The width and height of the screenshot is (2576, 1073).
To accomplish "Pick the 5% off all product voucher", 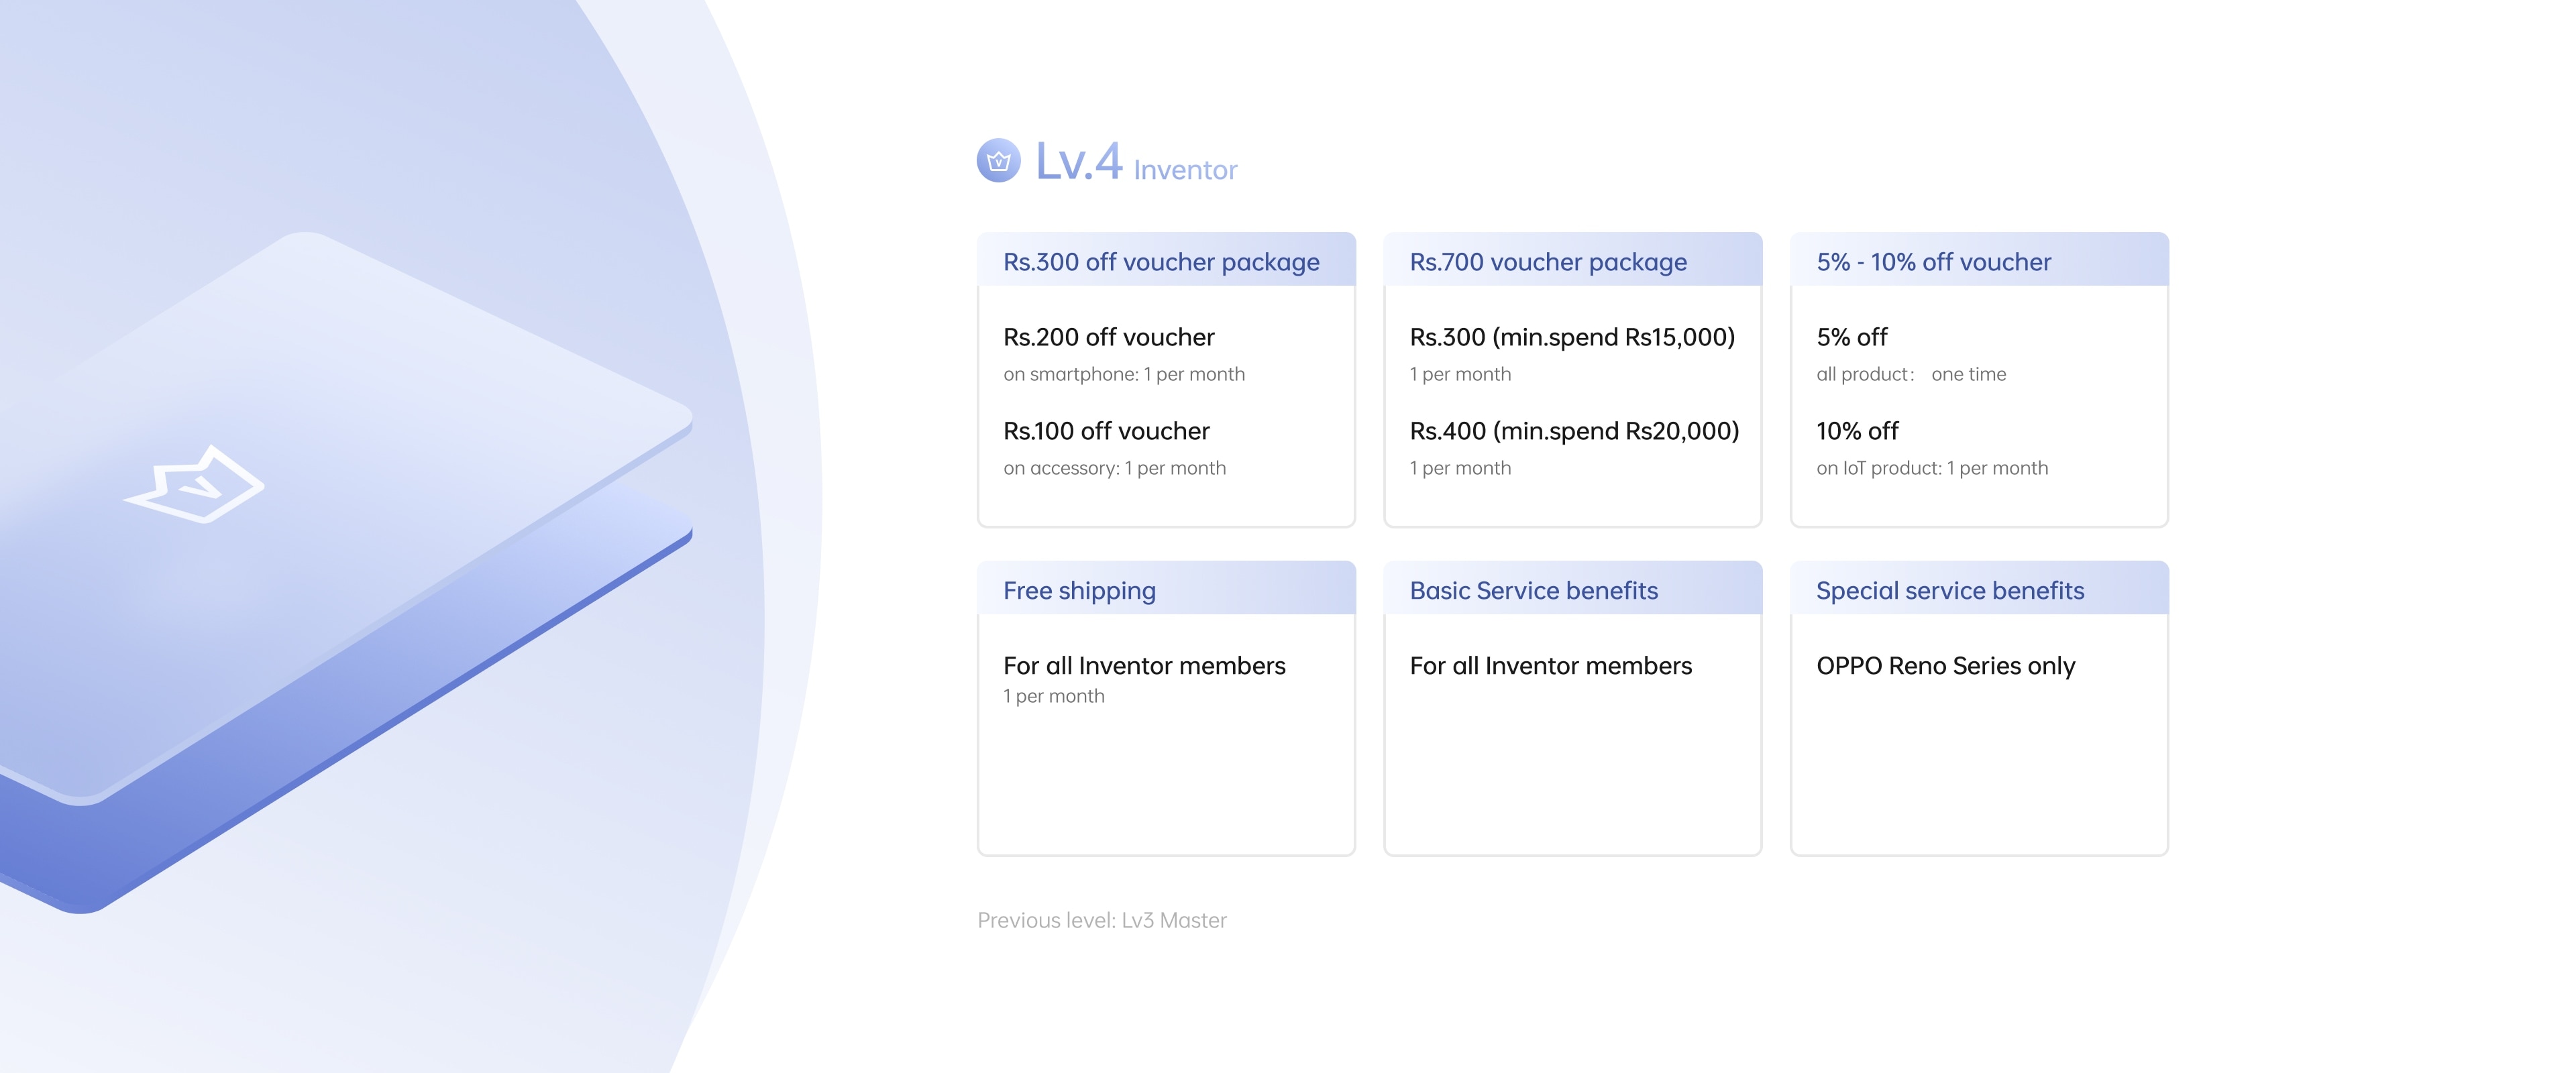I will [x=1851, y=338].
